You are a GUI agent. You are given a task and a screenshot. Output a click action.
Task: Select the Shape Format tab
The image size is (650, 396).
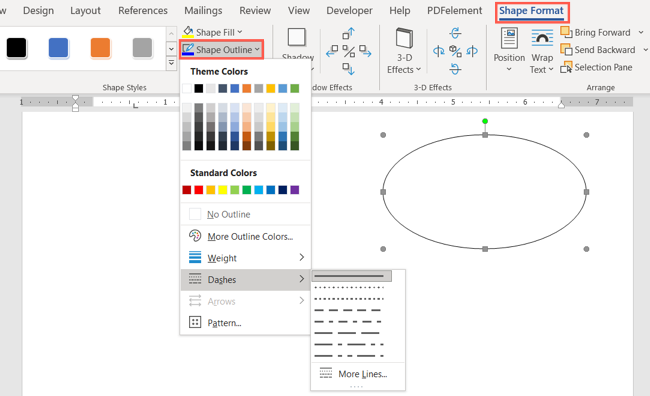(x=531, y=10)
